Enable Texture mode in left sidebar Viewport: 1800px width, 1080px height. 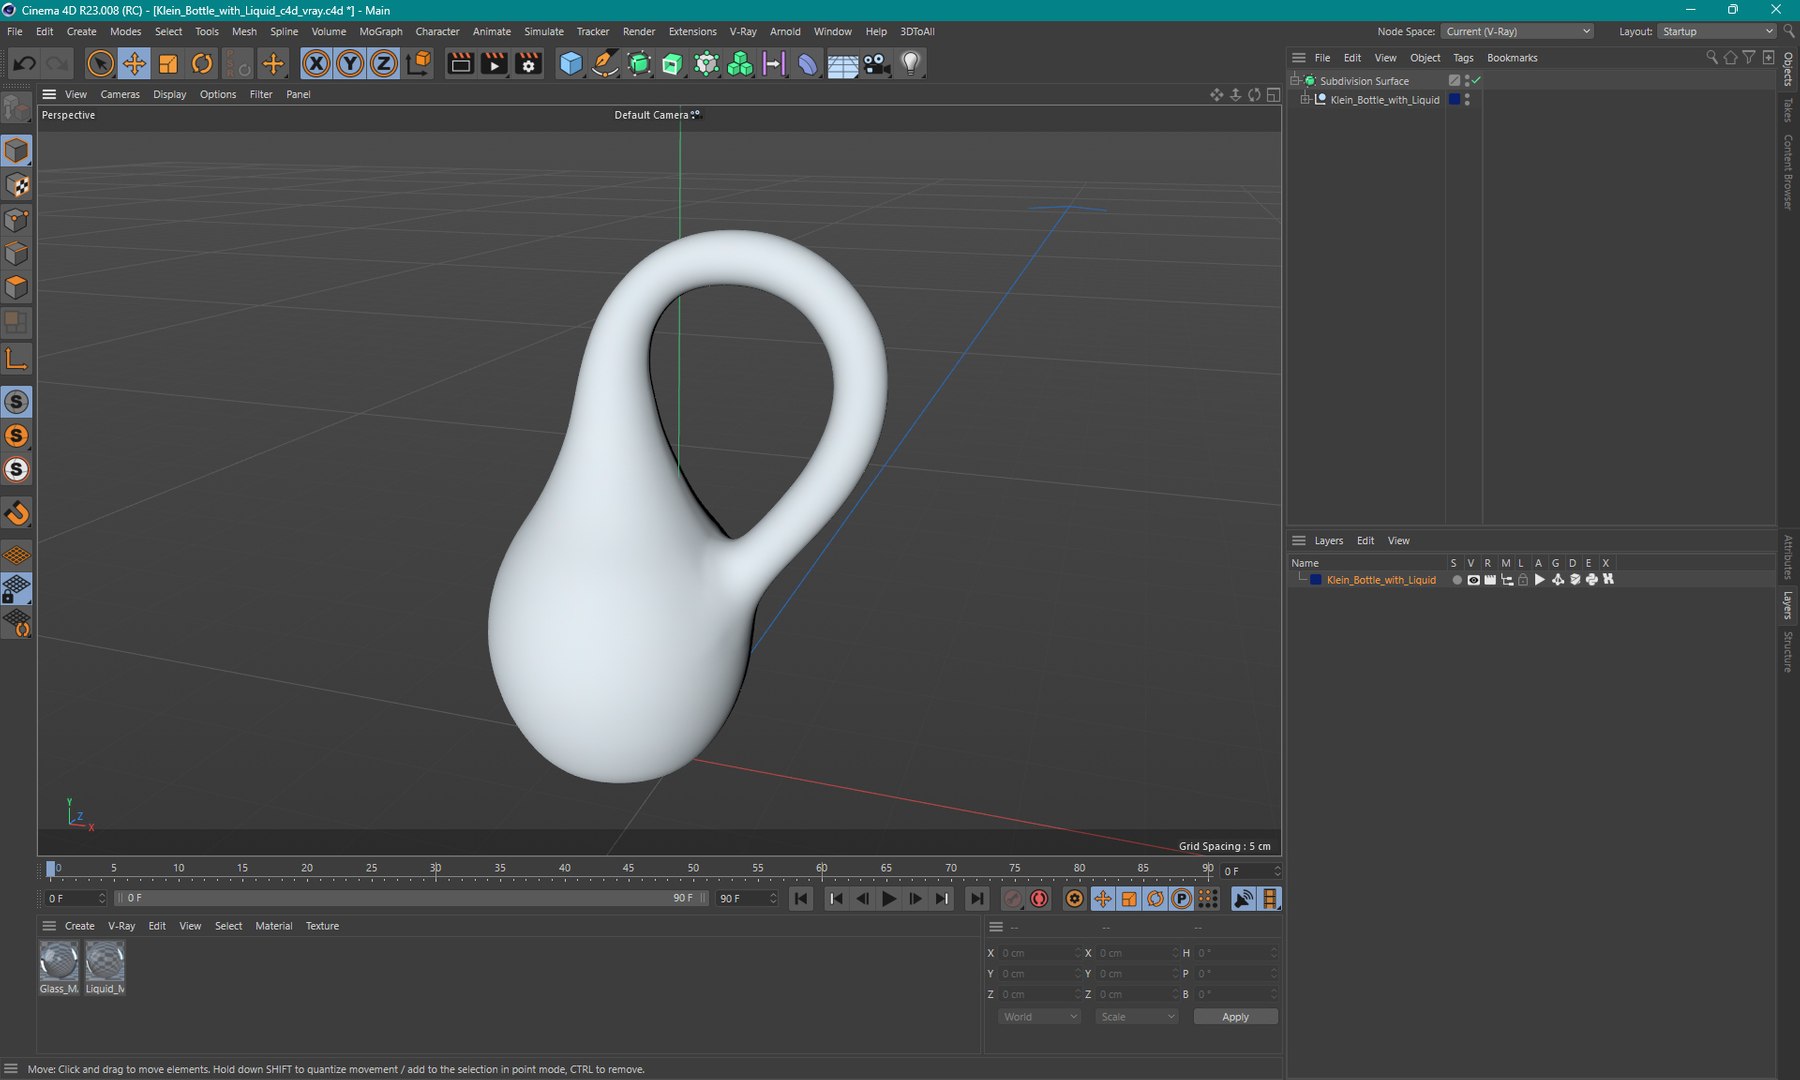pyautogui.click(x=17, y=185)
